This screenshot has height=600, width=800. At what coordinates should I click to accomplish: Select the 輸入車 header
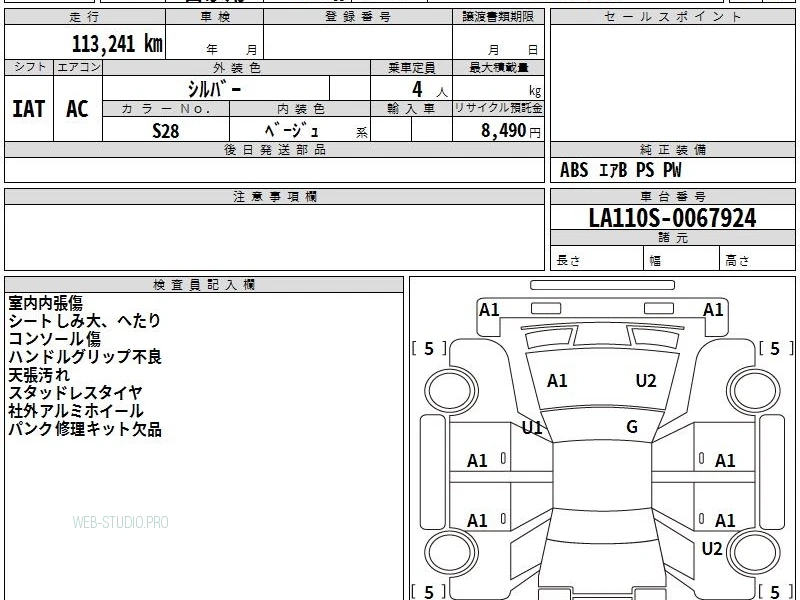click(411, 109)
